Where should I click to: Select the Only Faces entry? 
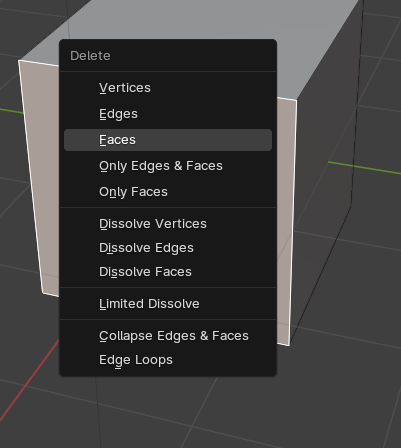coord(168,192)
